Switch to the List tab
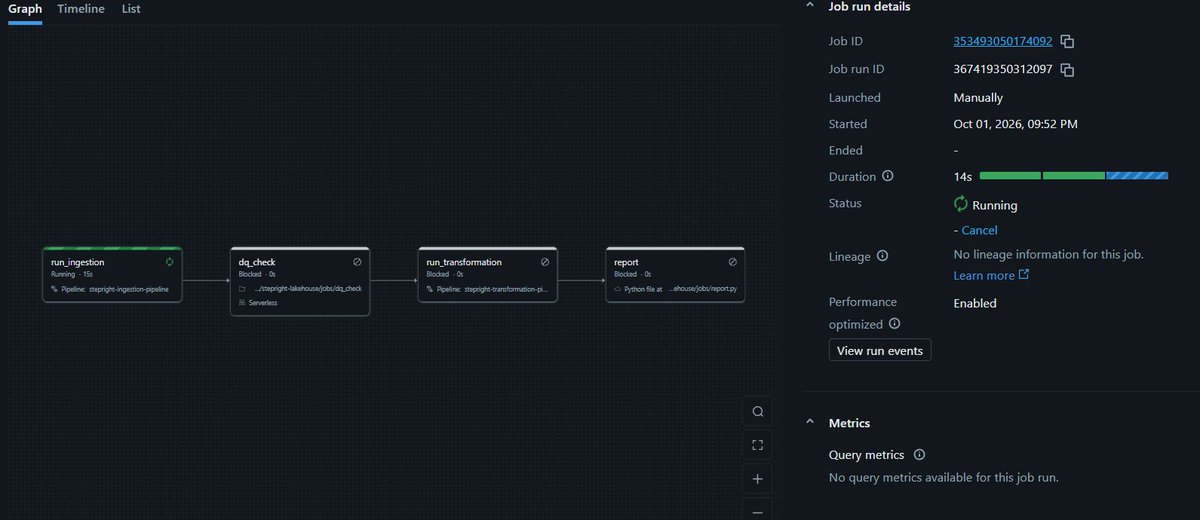Screen dimensions: 1200x520 pyautogui.click(x=131, y=9)
